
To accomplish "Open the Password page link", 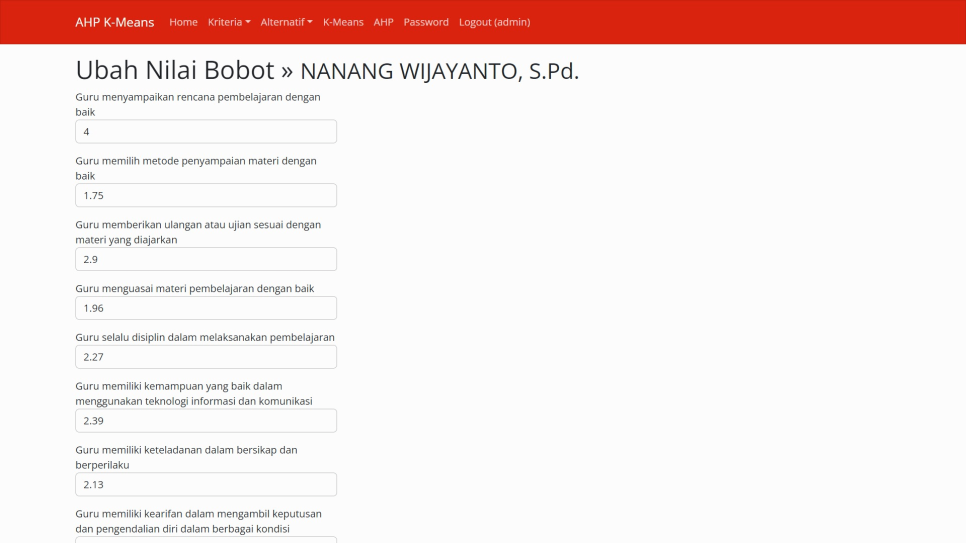I will 426,22.
